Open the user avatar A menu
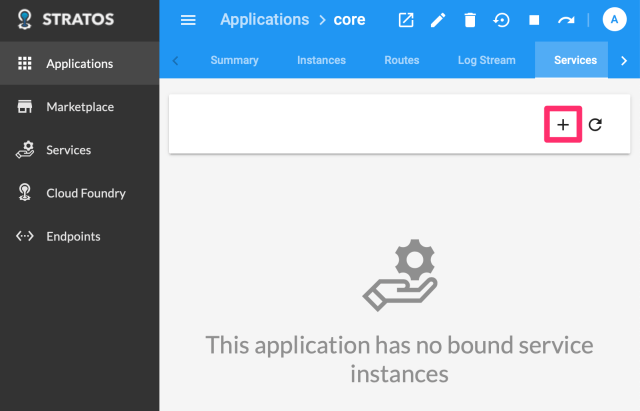 (x=613, y=20)
